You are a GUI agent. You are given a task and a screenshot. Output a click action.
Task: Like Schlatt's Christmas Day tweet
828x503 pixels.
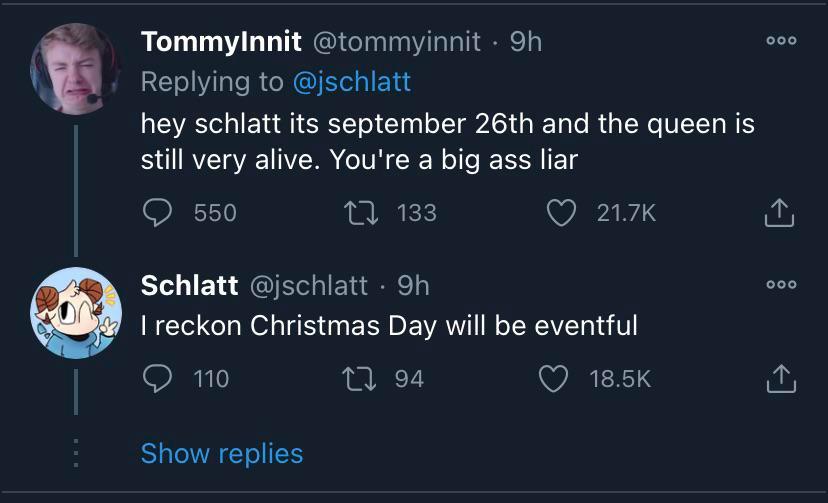point(555,378)
